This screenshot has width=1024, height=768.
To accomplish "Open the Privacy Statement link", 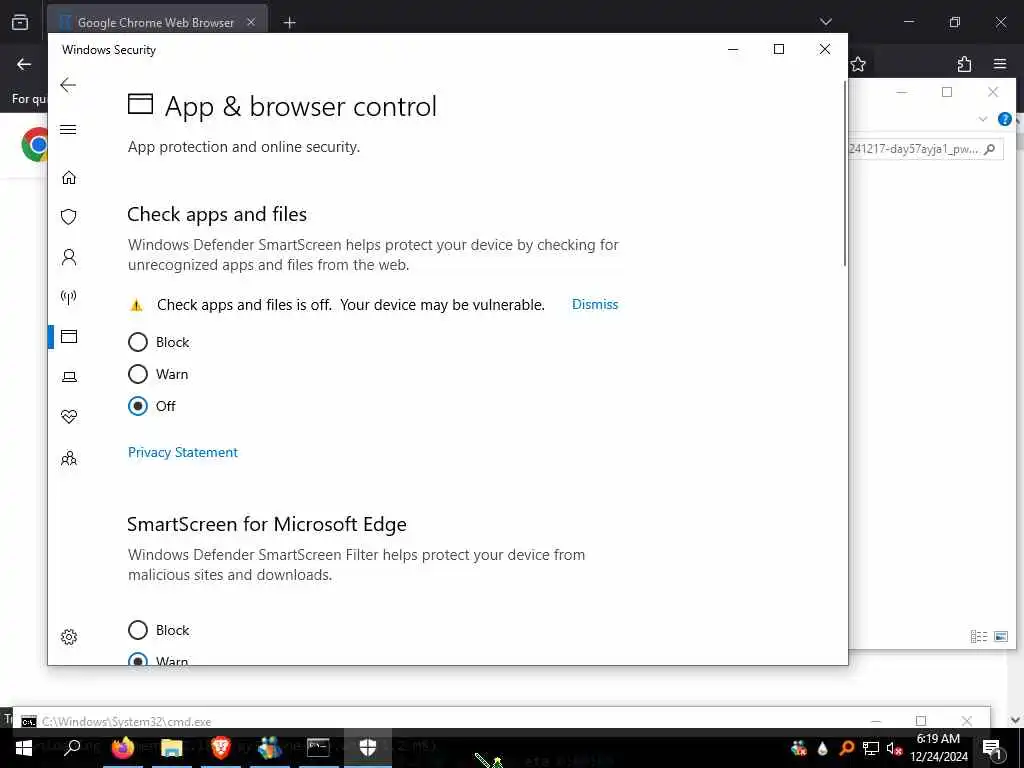I will (x=183, y=452).
